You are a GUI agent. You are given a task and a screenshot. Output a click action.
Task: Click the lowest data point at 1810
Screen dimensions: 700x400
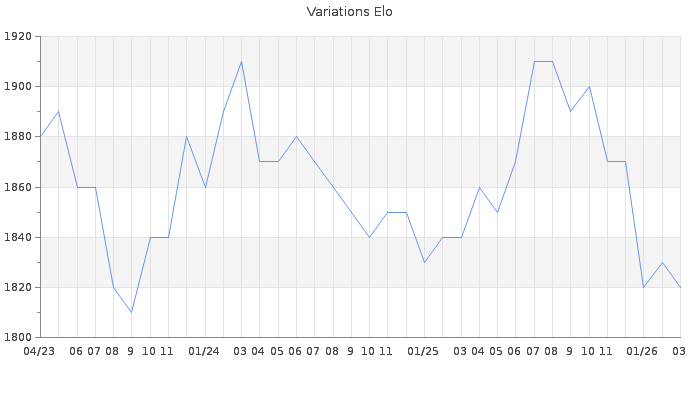point(131,312)
